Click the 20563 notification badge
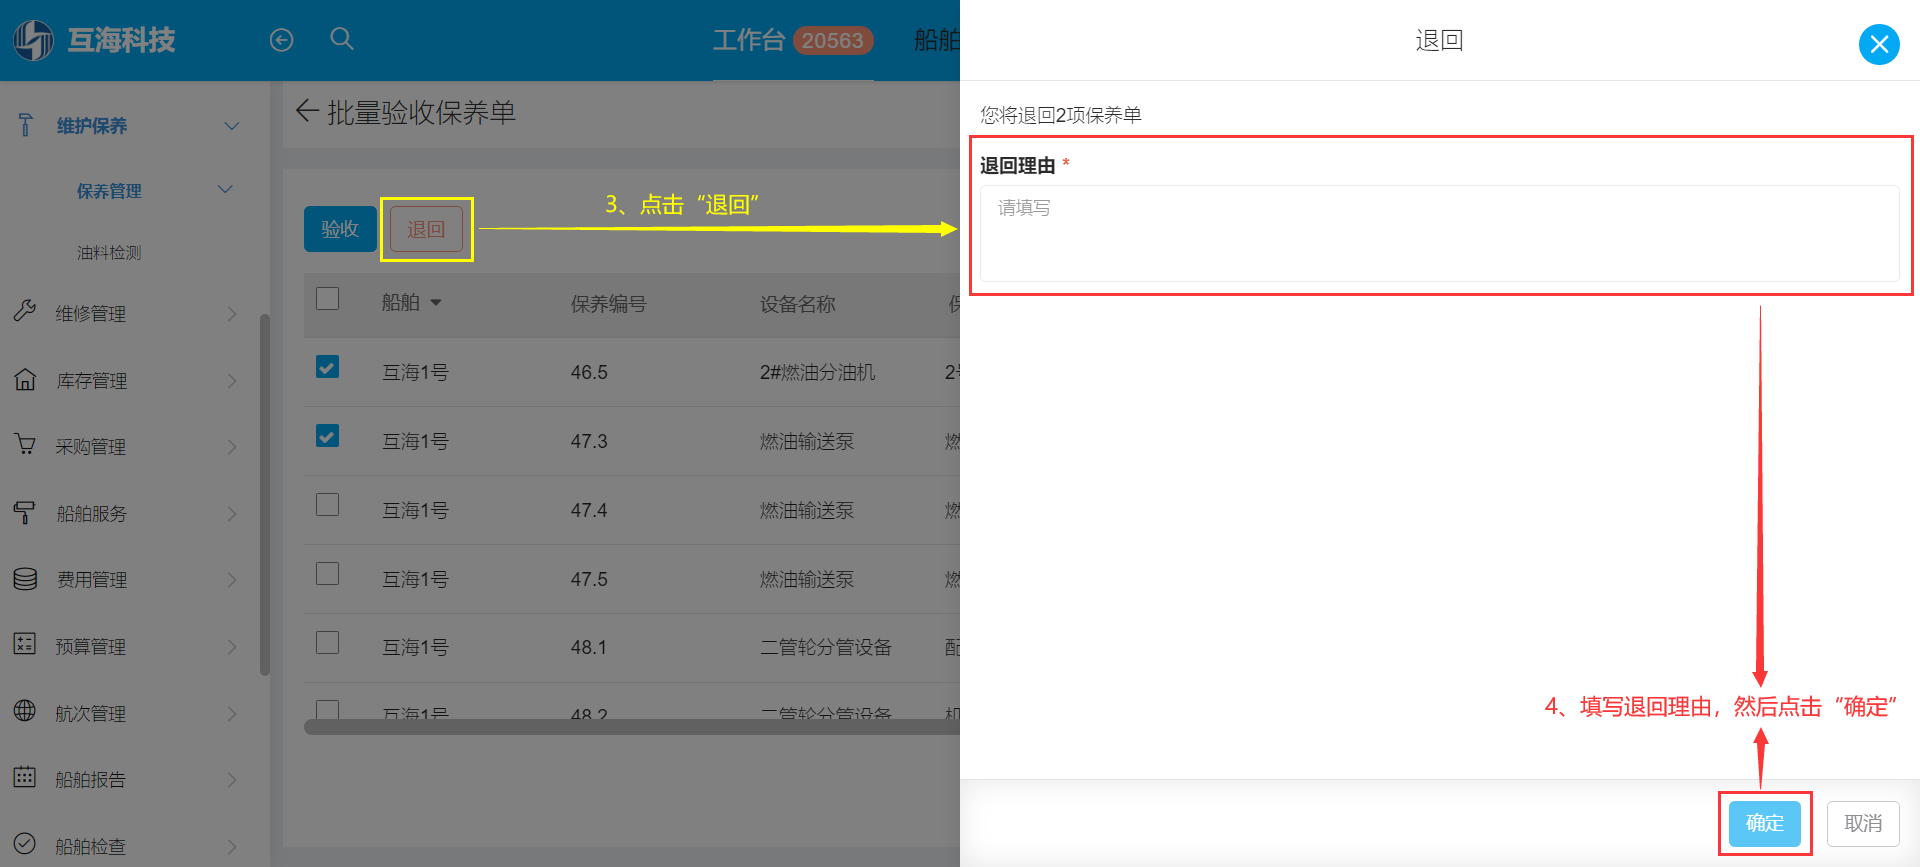1920x867 pixels. (x=833, y=40)
